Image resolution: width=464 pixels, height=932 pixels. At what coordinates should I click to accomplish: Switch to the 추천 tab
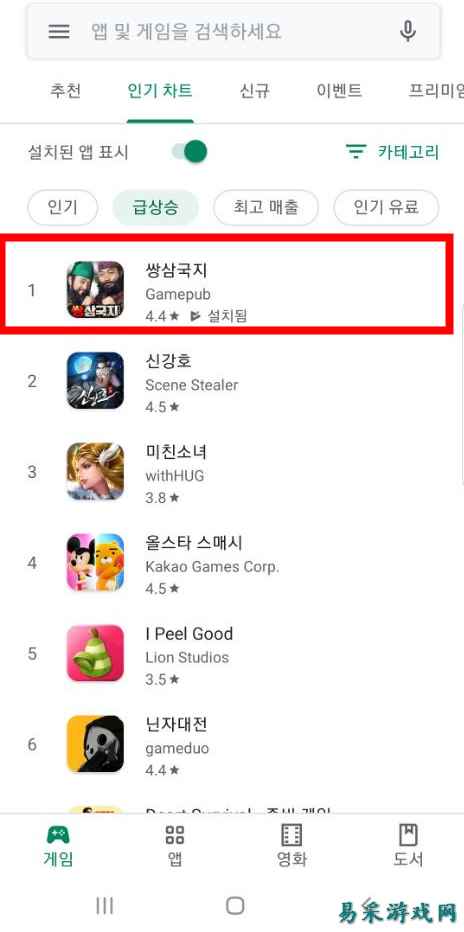(65, 91)
